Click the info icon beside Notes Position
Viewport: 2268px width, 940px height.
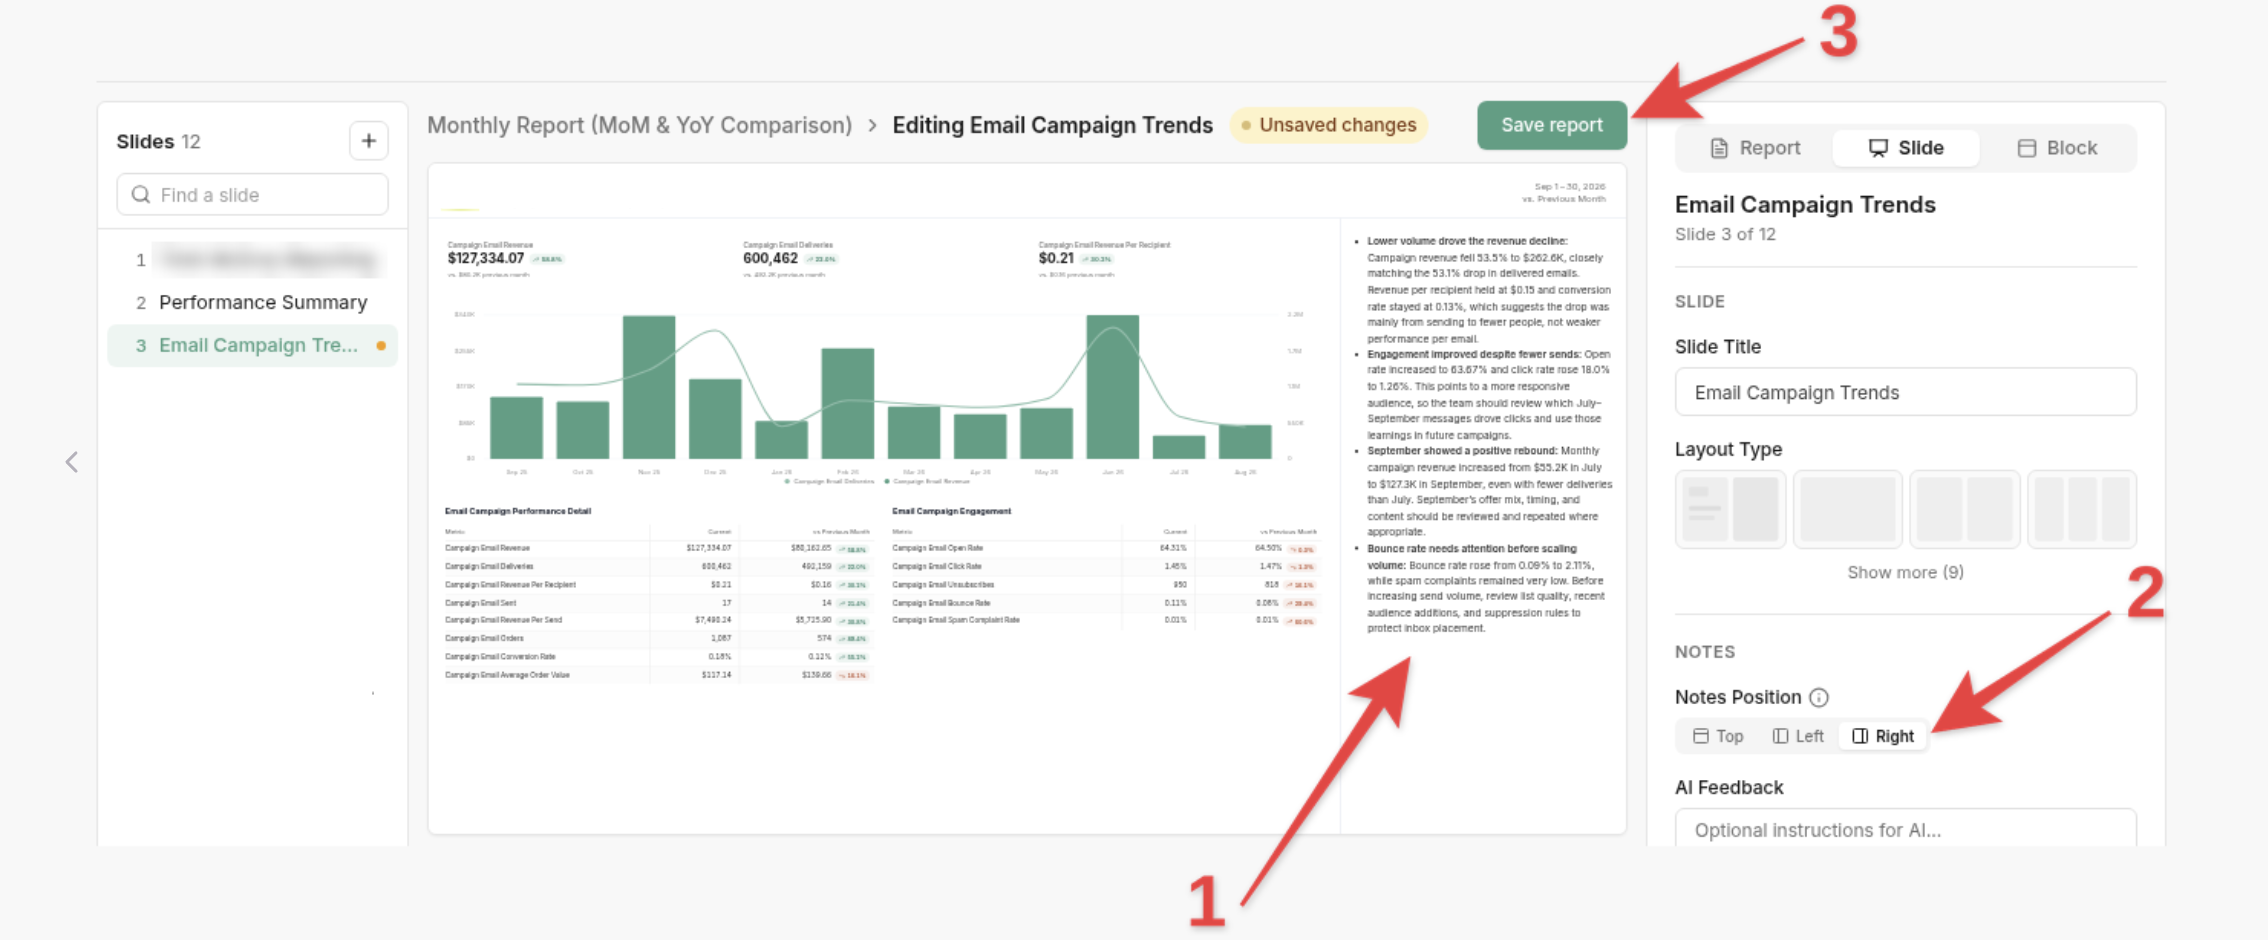pyautogui.click(x=1819, y=697)
